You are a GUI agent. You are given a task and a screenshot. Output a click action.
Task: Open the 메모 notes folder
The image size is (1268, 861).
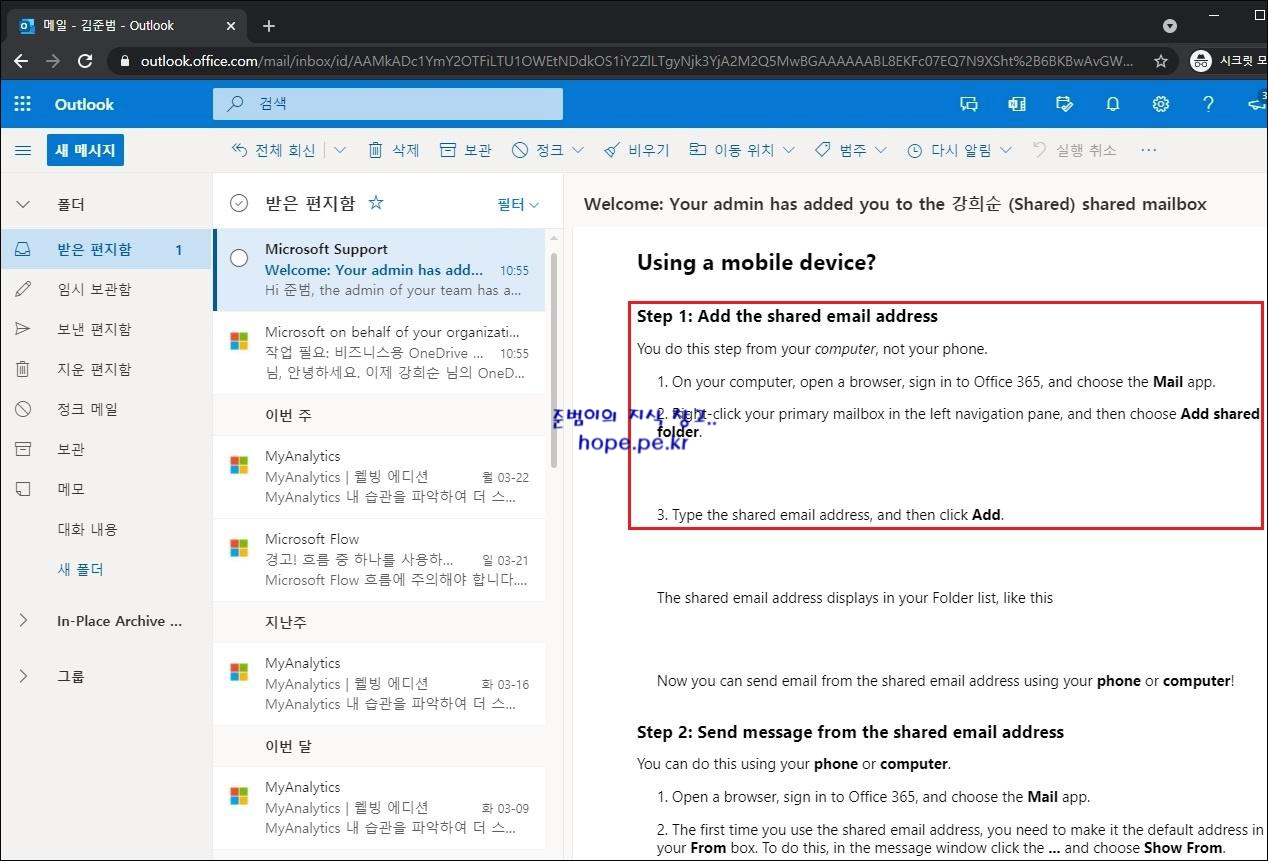pos(106,489)
